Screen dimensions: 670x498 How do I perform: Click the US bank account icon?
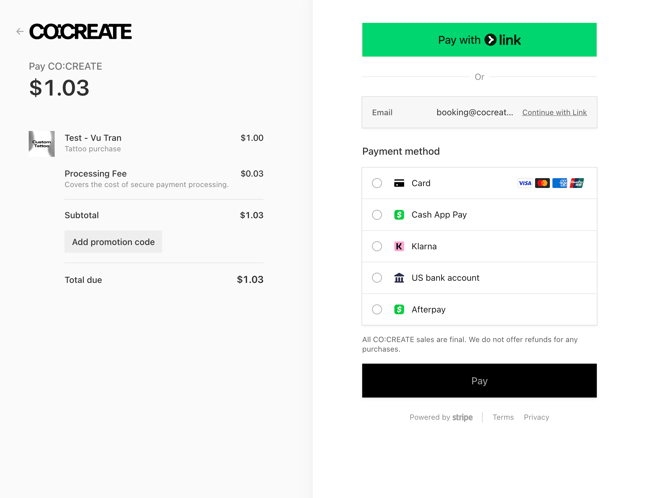(399, 278)
